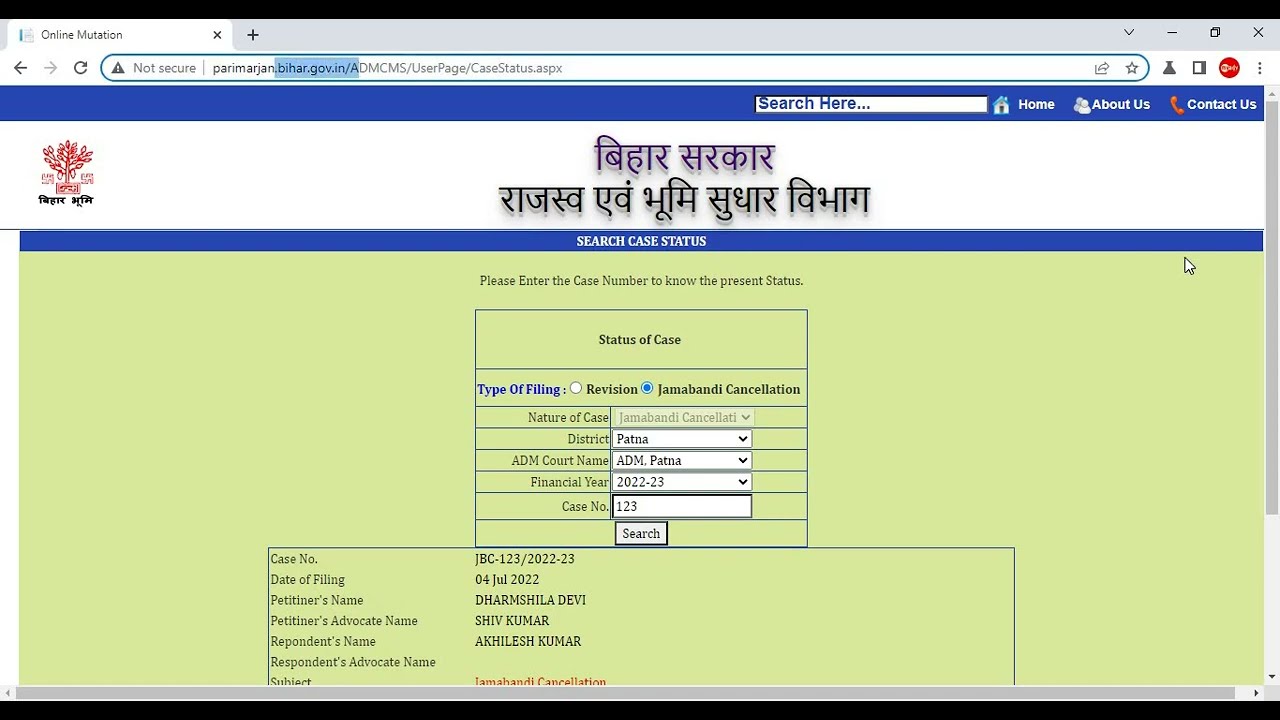Click the Bihar Bhumi tree logo
Screen dimensions: 1280x720
click(x=66, y=173)
